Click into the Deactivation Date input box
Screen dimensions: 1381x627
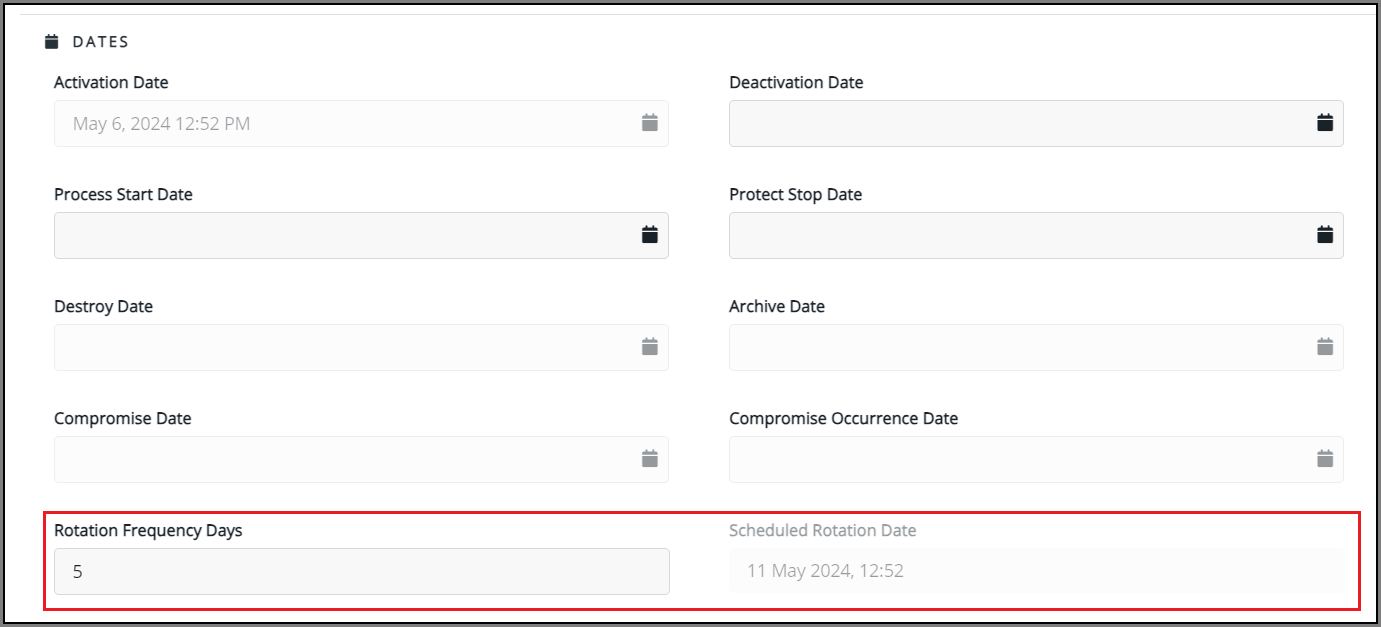(x=1015, y=124)
